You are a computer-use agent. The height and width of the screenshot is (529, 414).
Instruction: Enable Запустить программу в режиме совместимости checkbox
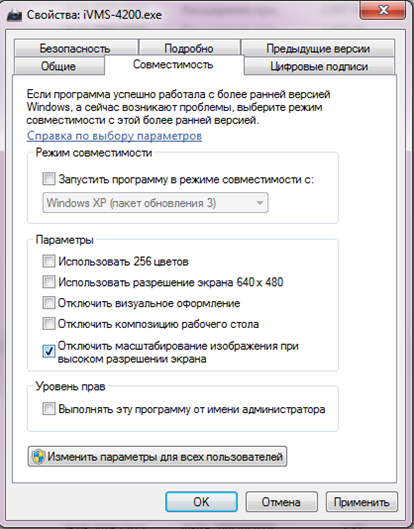tap(49, 179)
